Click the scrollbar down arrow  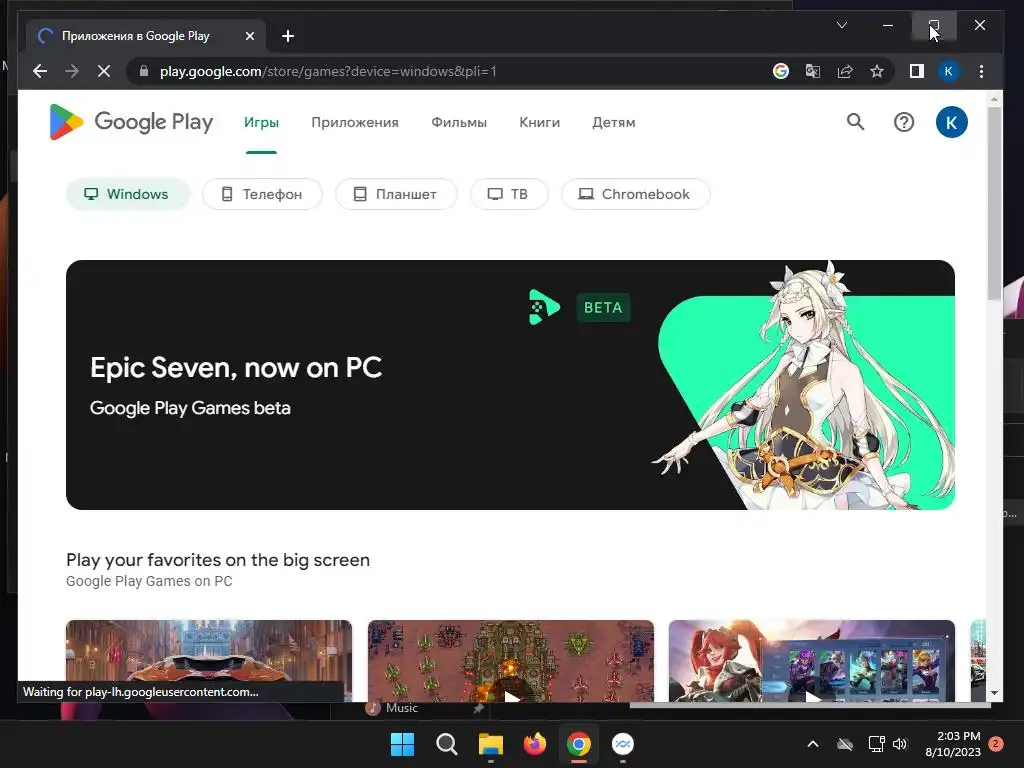click(994, 693)
